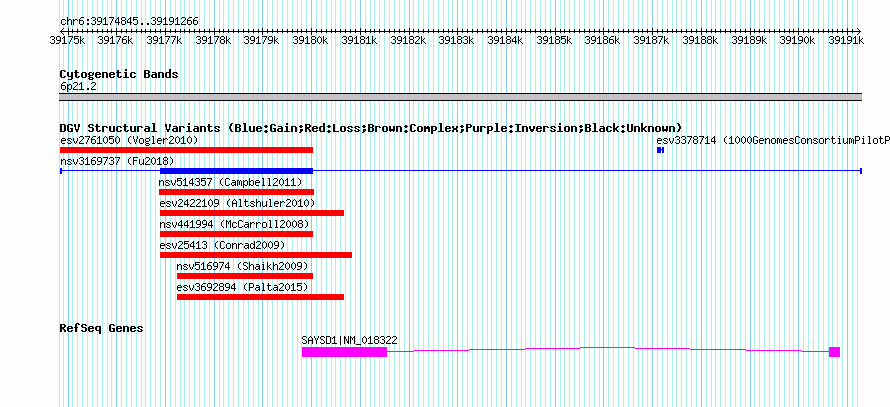Viewport: 890px width, 407px height.
Task: Open the SAYSD1|NM_018322 gene label
Action: (x=350, y=340)
